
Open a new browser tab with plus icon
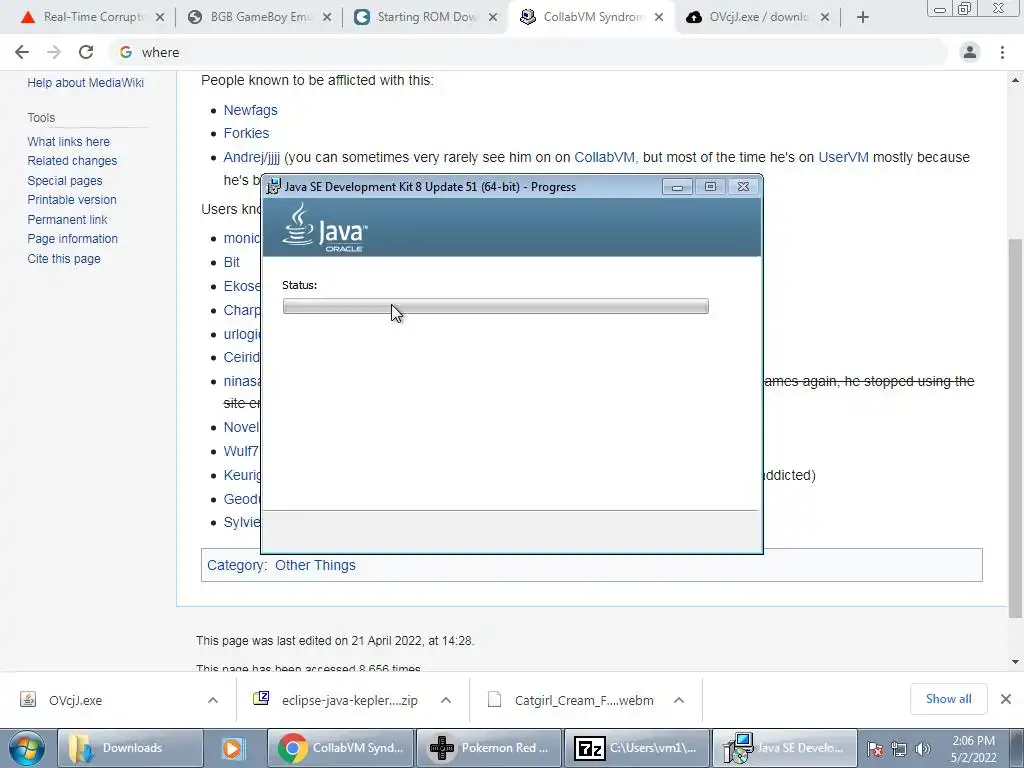point(863,17)
